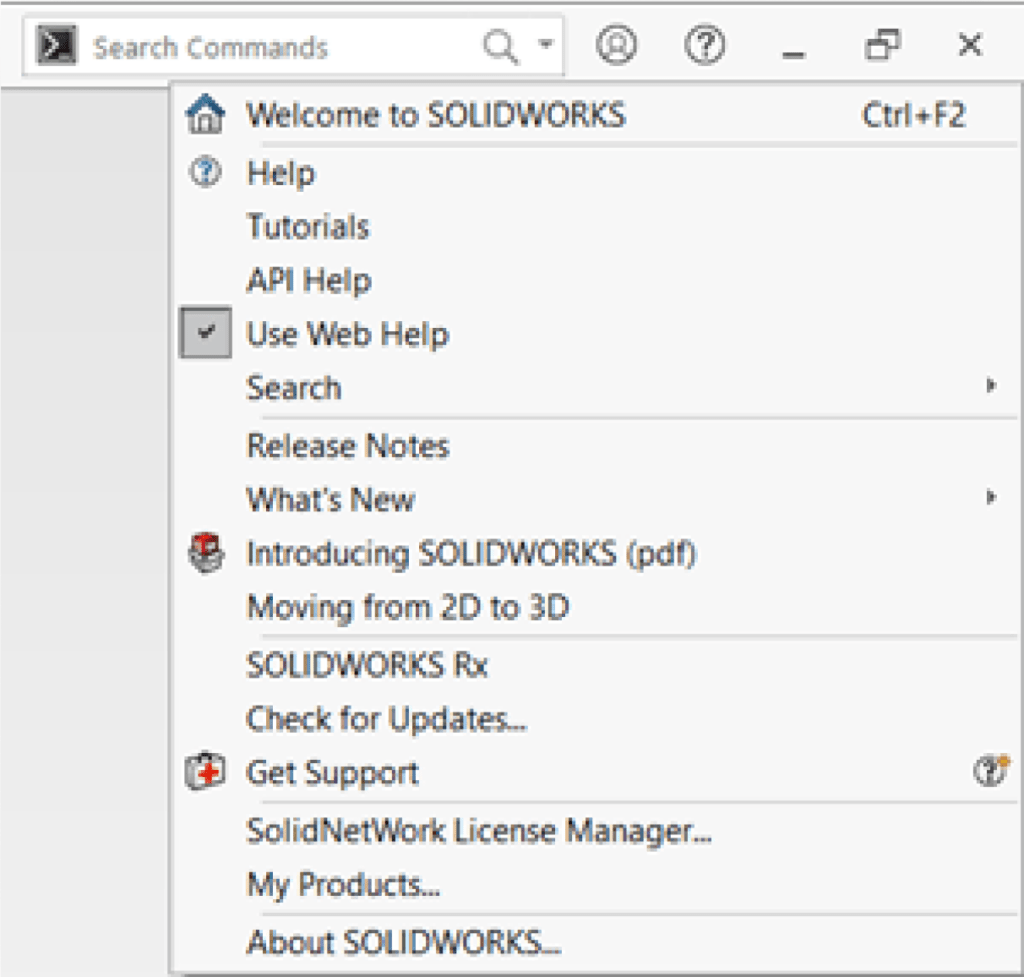Click the home icon next to Welcome to SOLIDWORKS
The image size is (1024, 977).
point(206,114)
